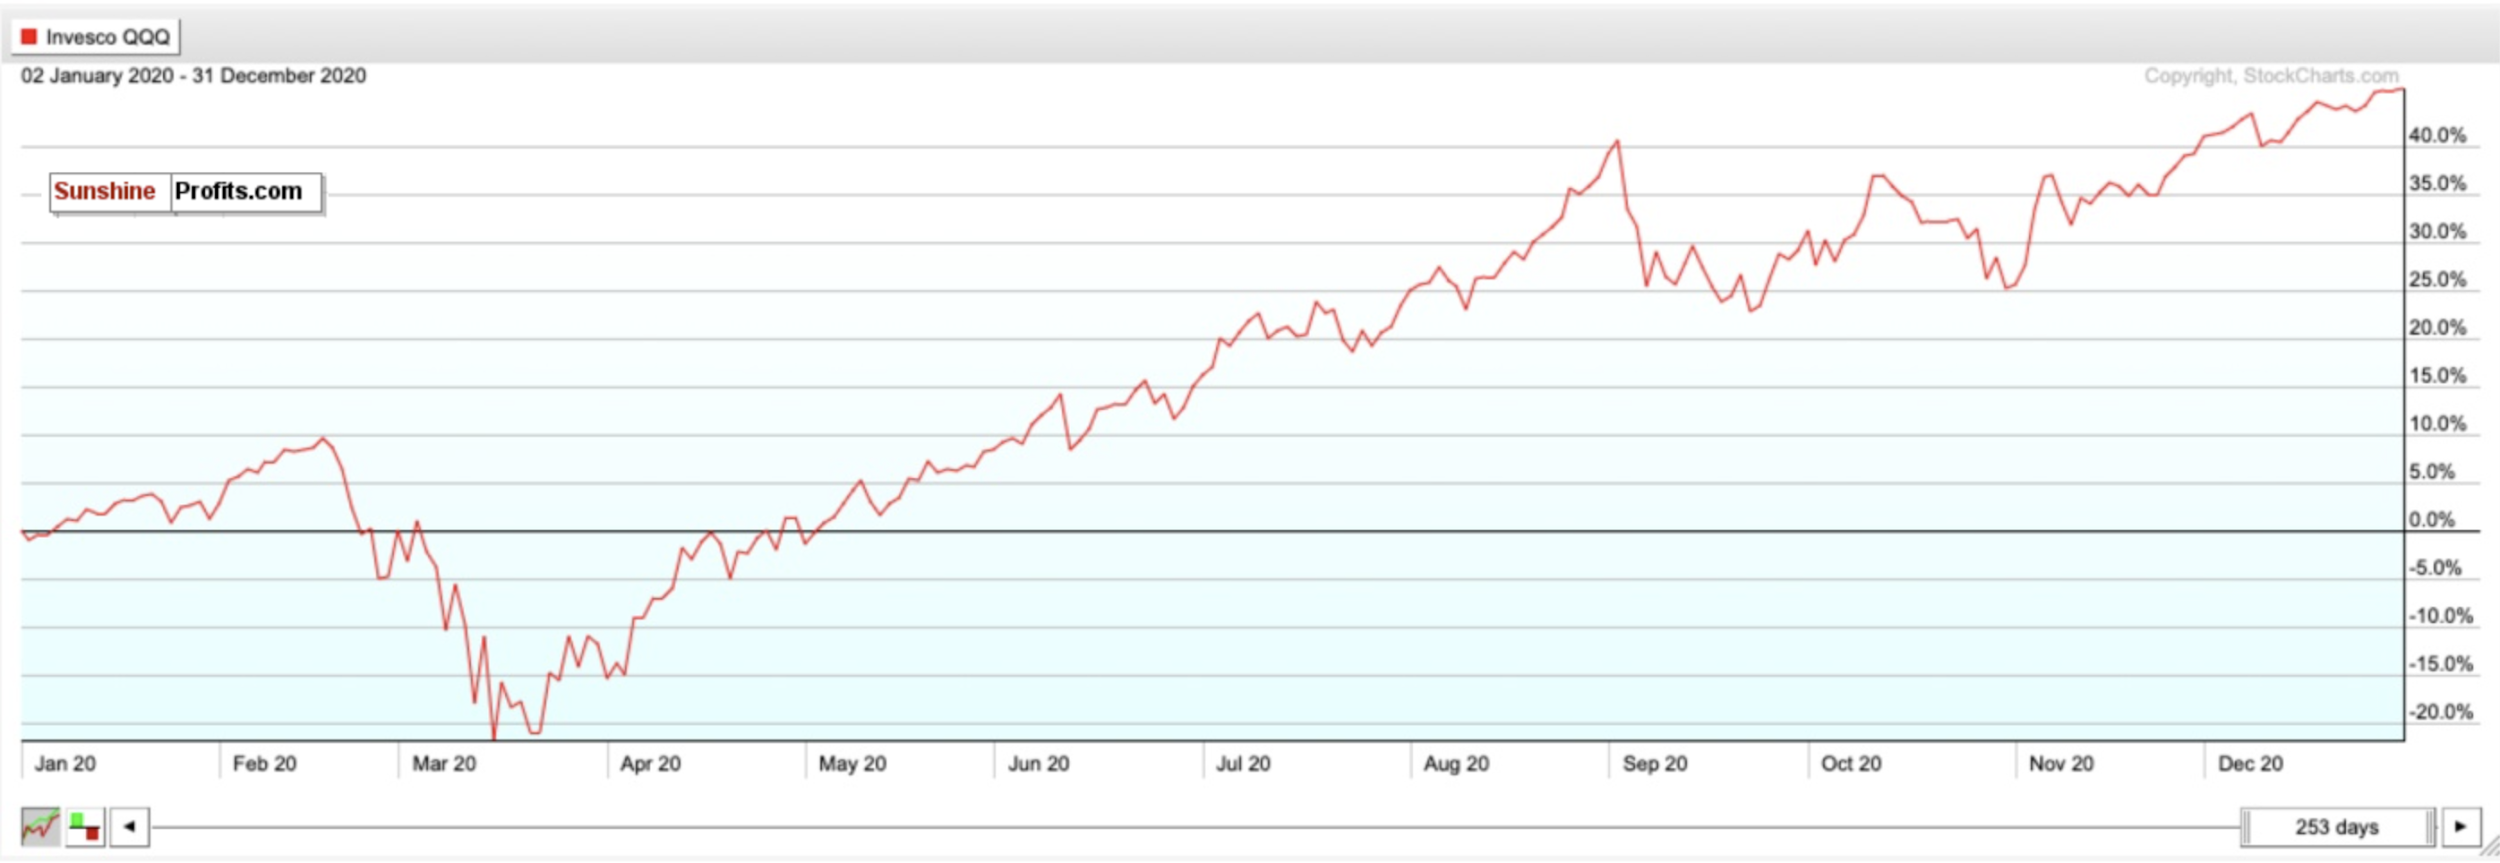Click the May 20 month label

pos(852,764)
